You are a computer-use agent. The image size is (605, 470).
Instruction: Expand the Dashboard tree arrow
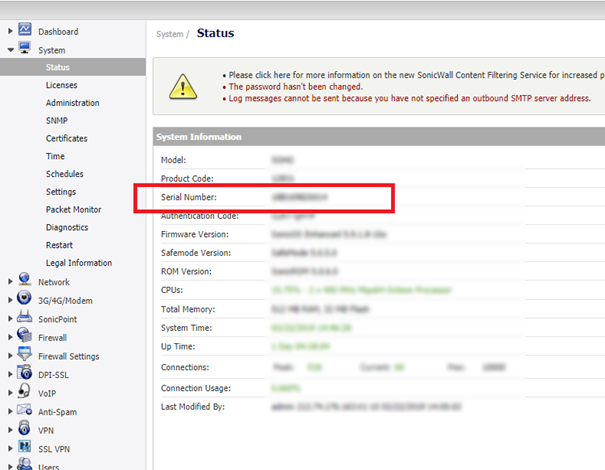click(10, 32)
